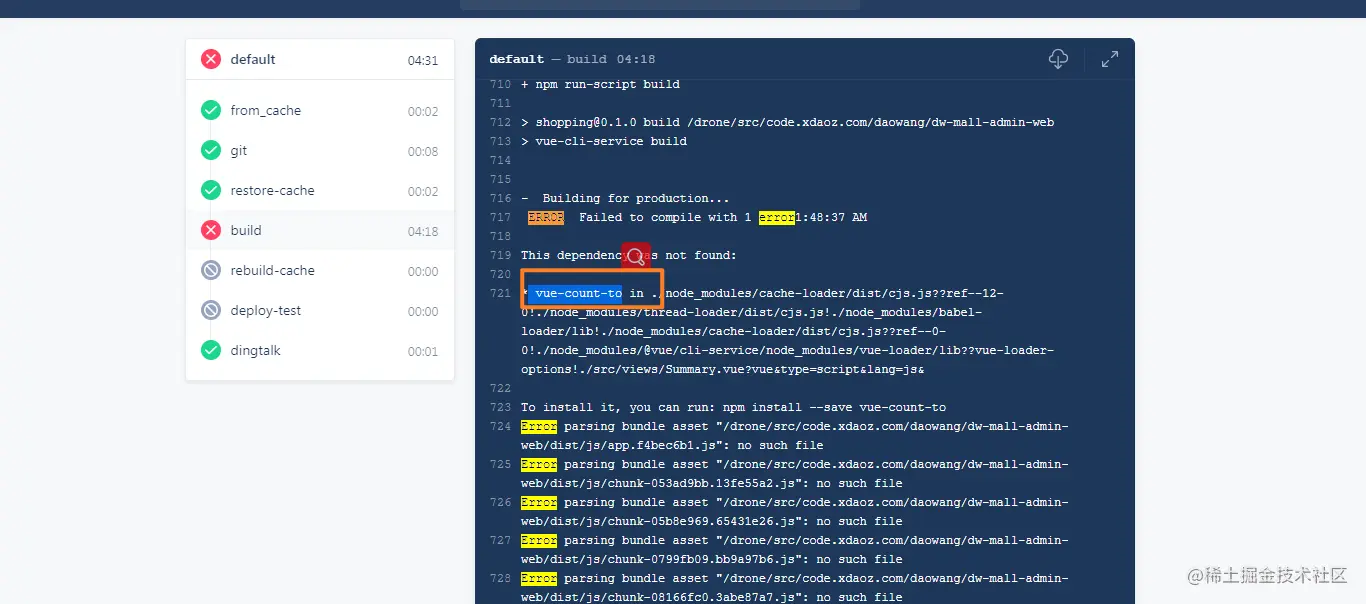Screen dimensions: 1366x604
Task: Select the deploy-test step
Action: [320, 310]
